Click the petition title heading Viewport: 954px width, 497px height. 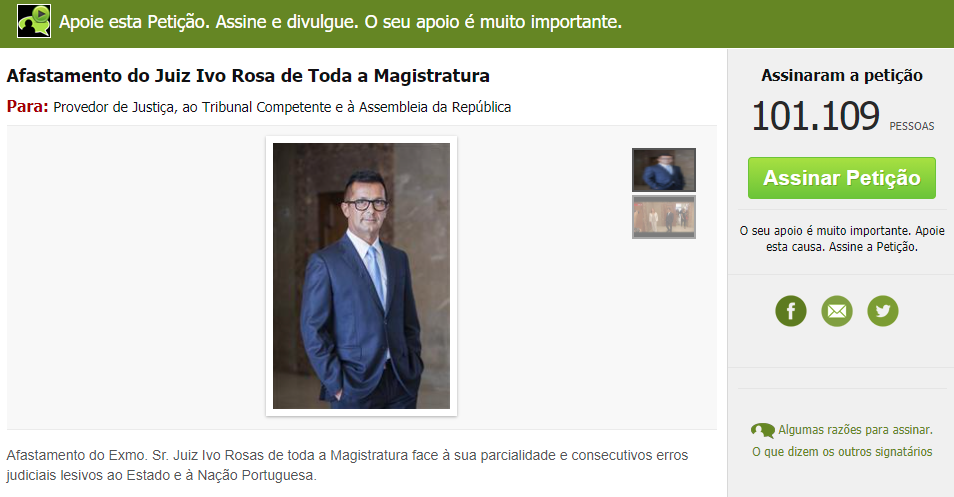point(248,76)
